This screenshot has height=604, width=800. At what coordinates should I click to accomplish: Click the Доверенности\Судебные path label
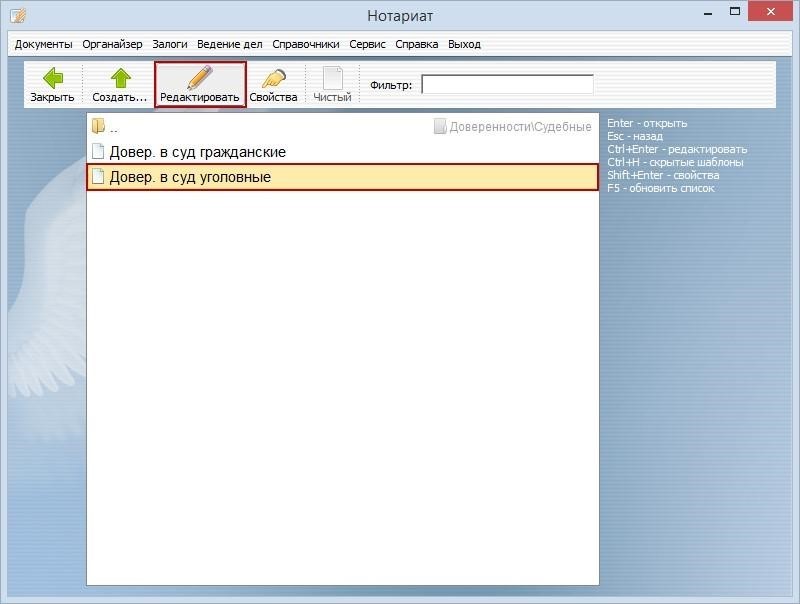[520, 127]
